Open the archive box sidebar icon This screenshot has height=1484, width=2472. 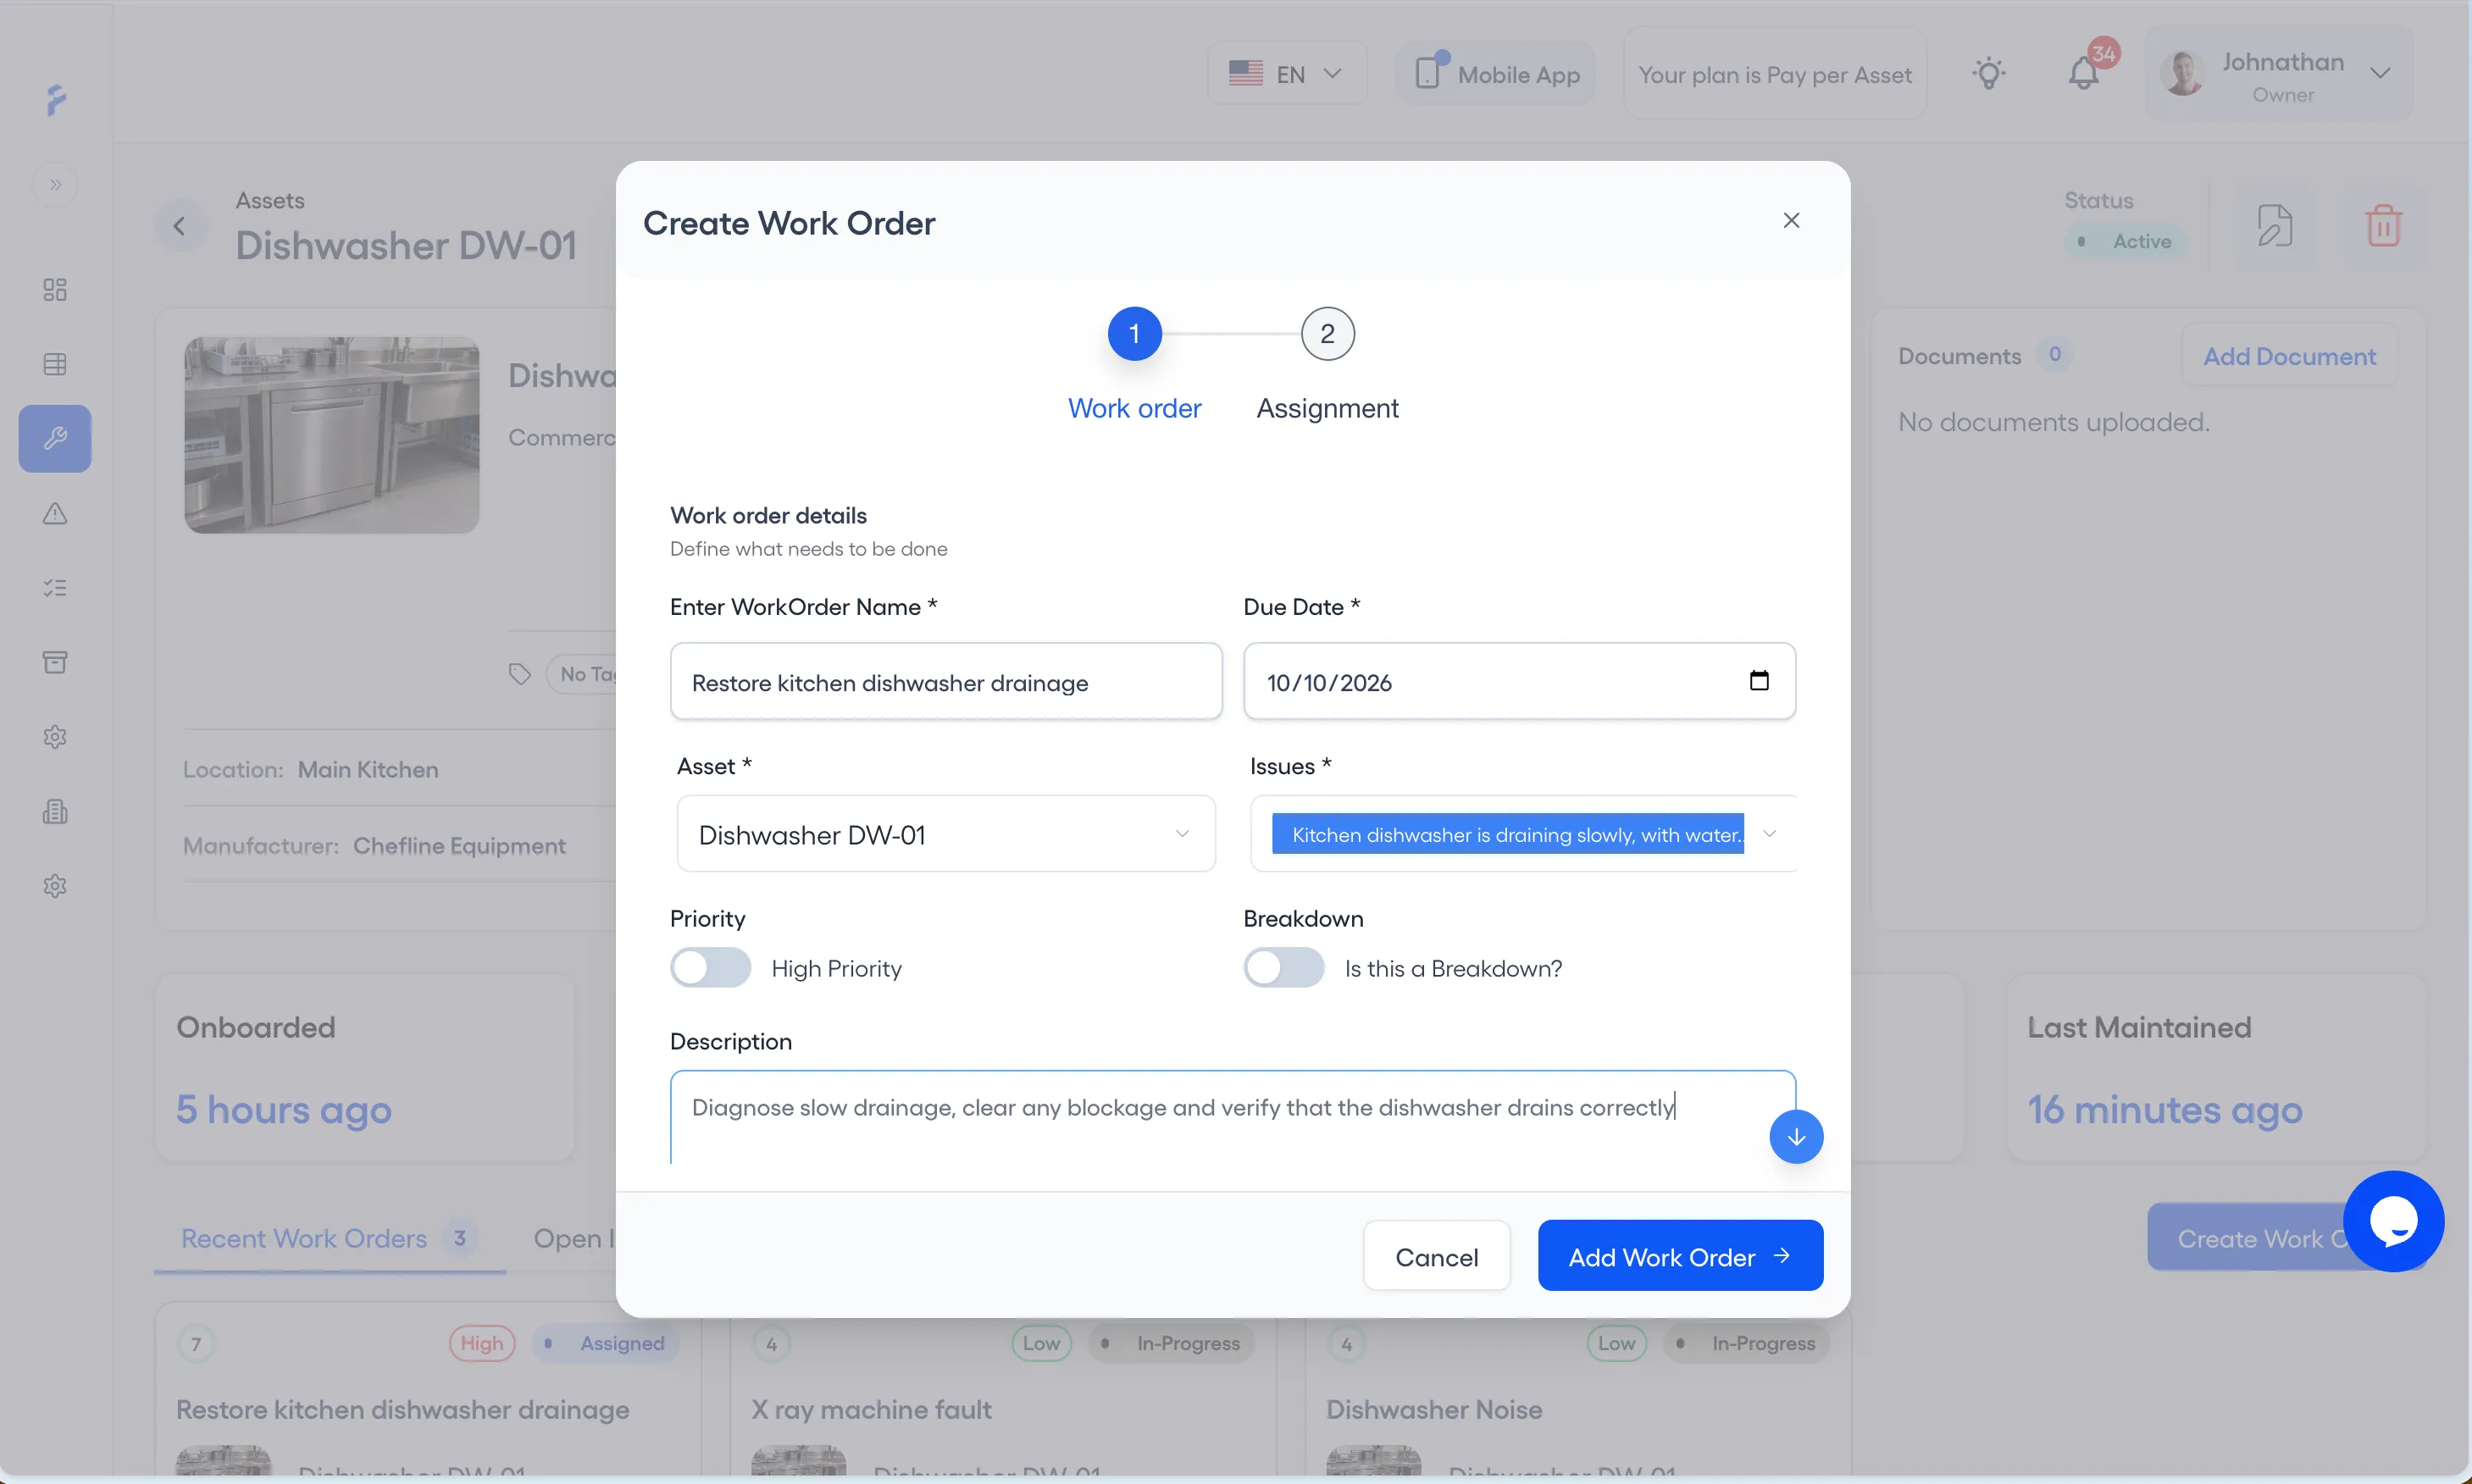click(55, 662)
